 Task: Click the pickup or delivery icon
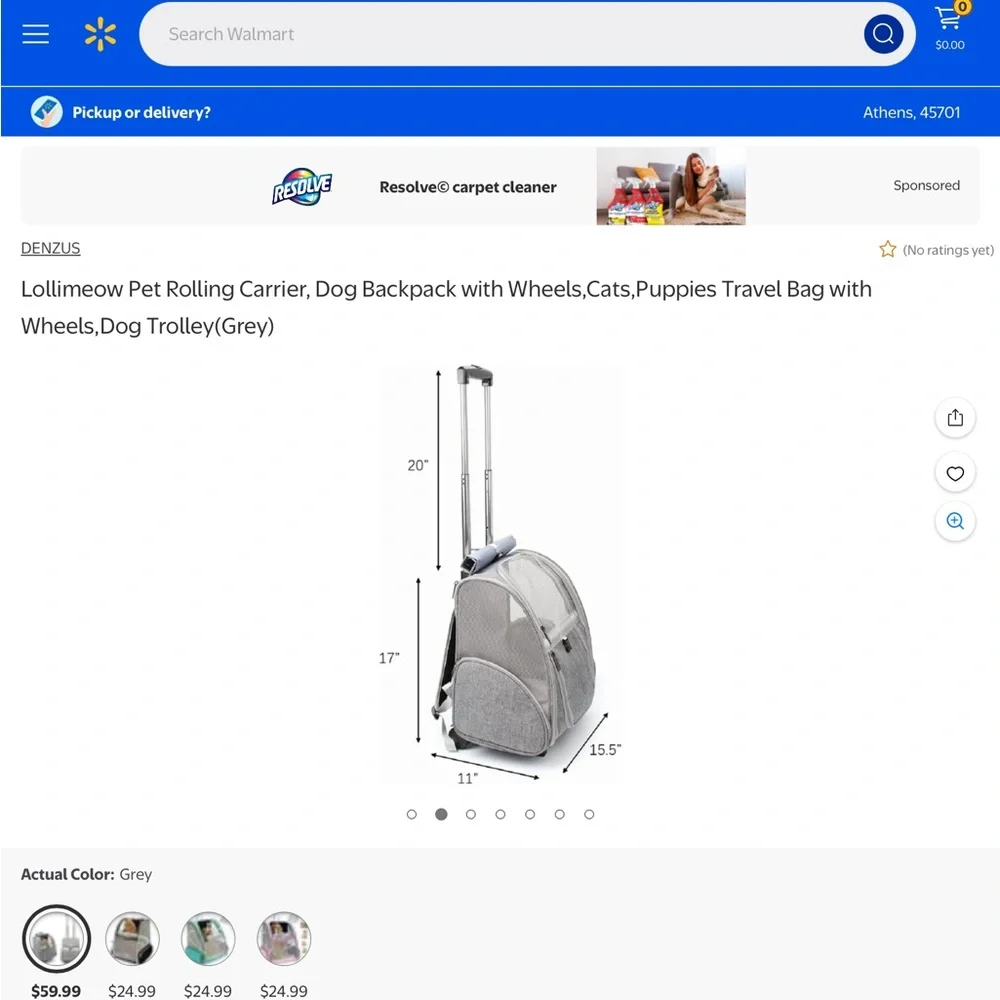click(x=47, y=112)
